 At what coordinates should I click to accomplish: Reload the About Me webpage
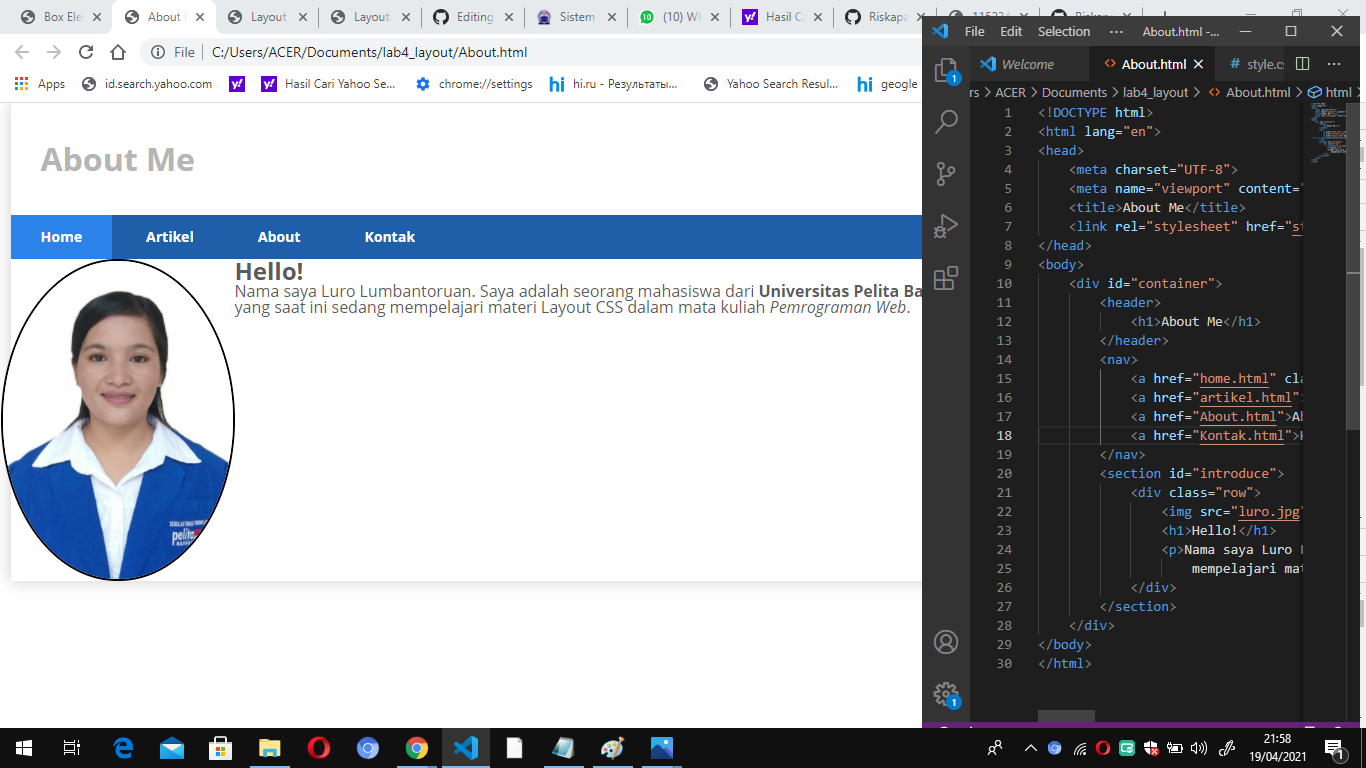coord(85,51)
